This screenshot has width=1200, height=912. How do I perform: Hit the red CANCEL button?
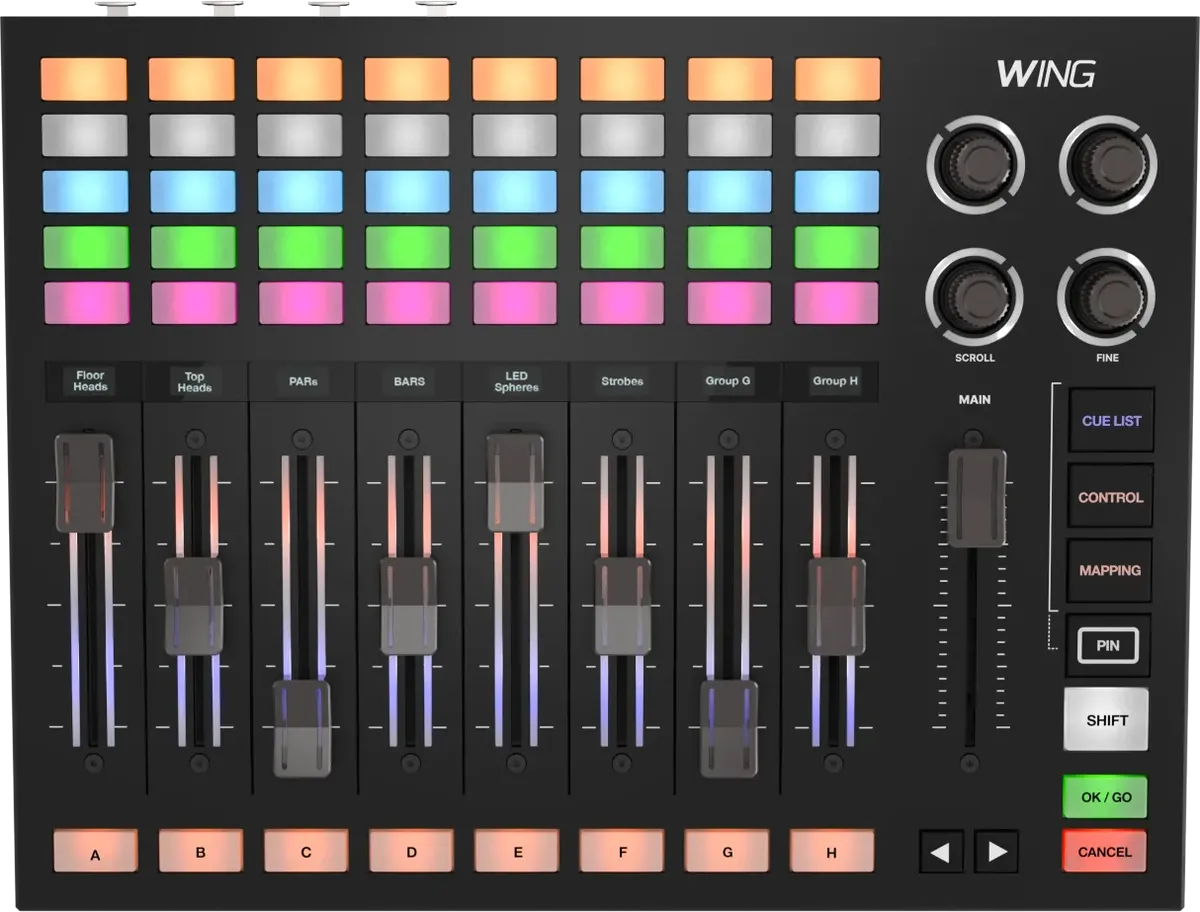[1105, 852]
